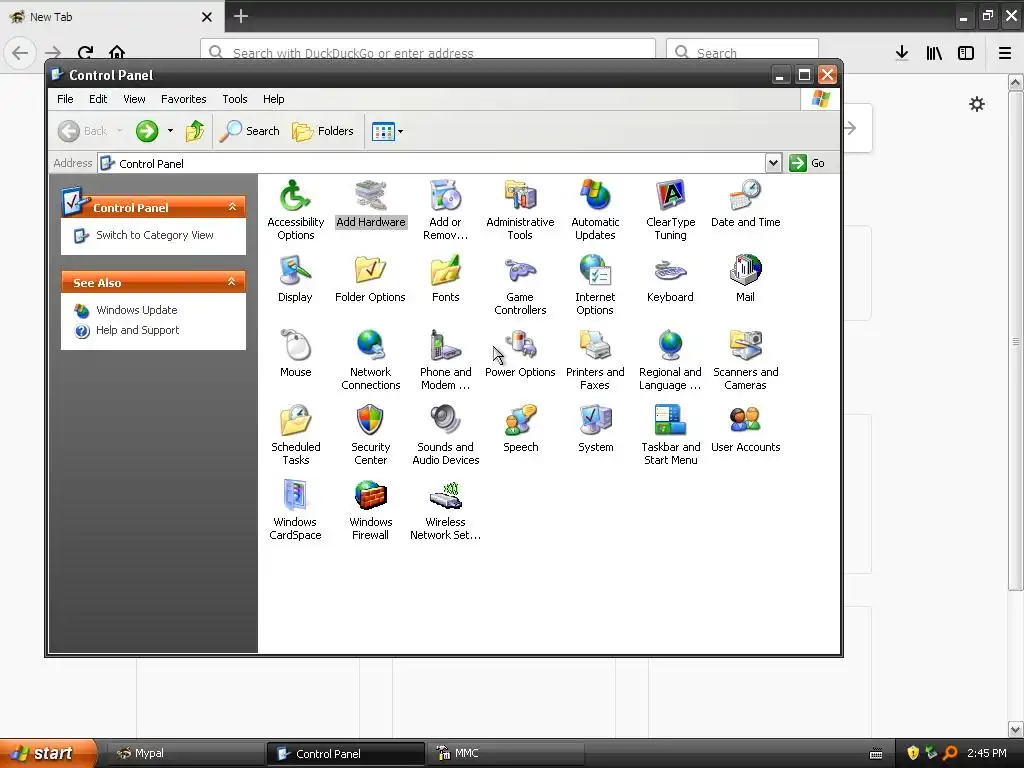Expand the Address bar dropdown

tap(773, 163)
